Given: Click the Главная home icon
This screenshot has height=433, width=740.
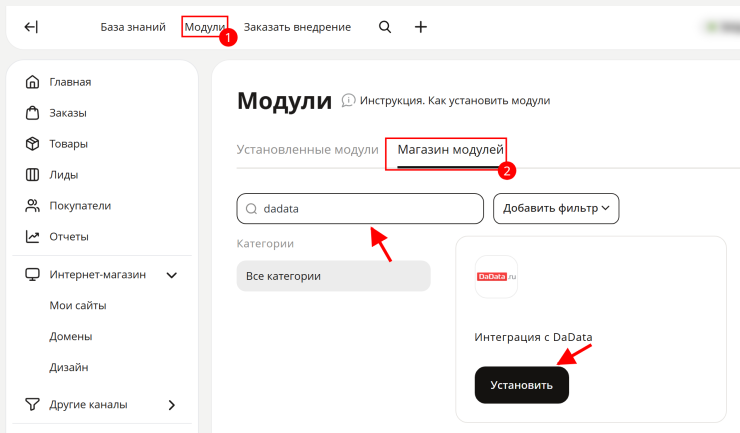Looking at the screenshot, I should pyautogui.click(x=32, y=82).
